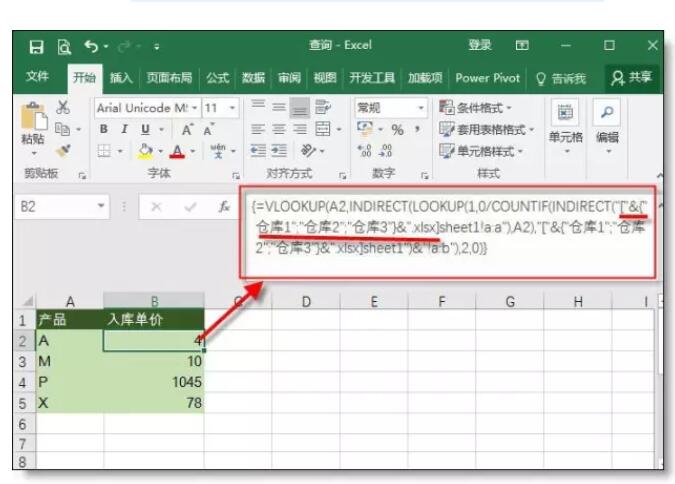Image resolution: width=675 pixels, height=484 pixels.
Task: Toggle wrap text icon
Action: tap(322, 107)
